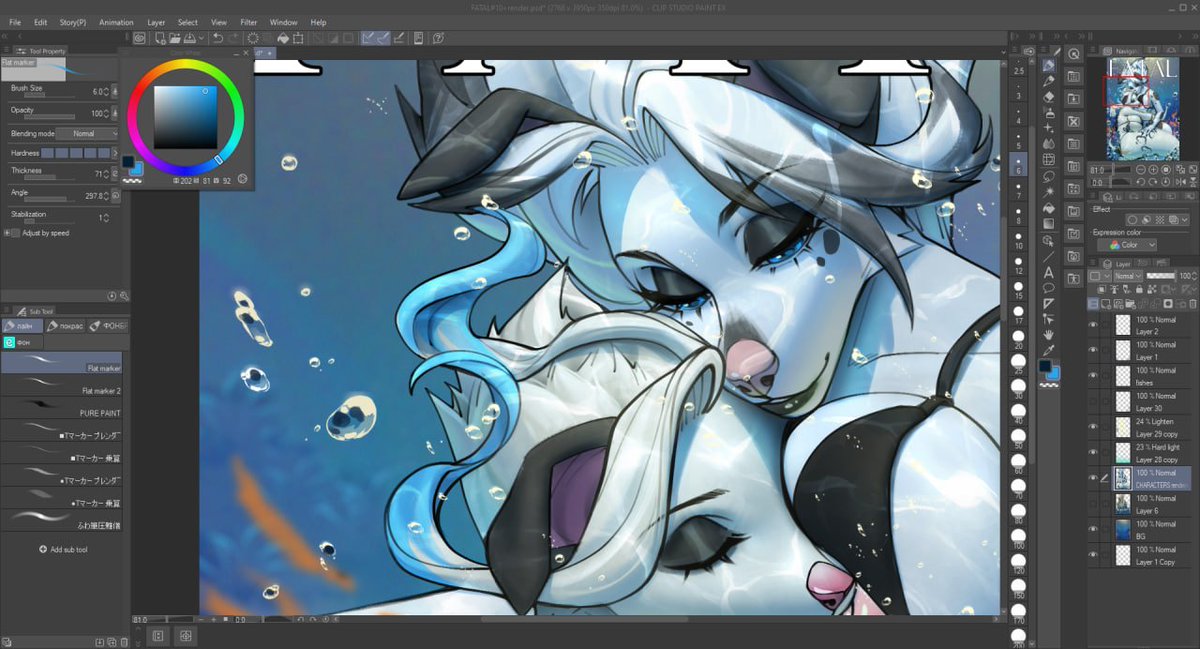Open the Blending mode Normal dropdown in Tool Property
1200x649 pixels.
(x=87, y=133)
